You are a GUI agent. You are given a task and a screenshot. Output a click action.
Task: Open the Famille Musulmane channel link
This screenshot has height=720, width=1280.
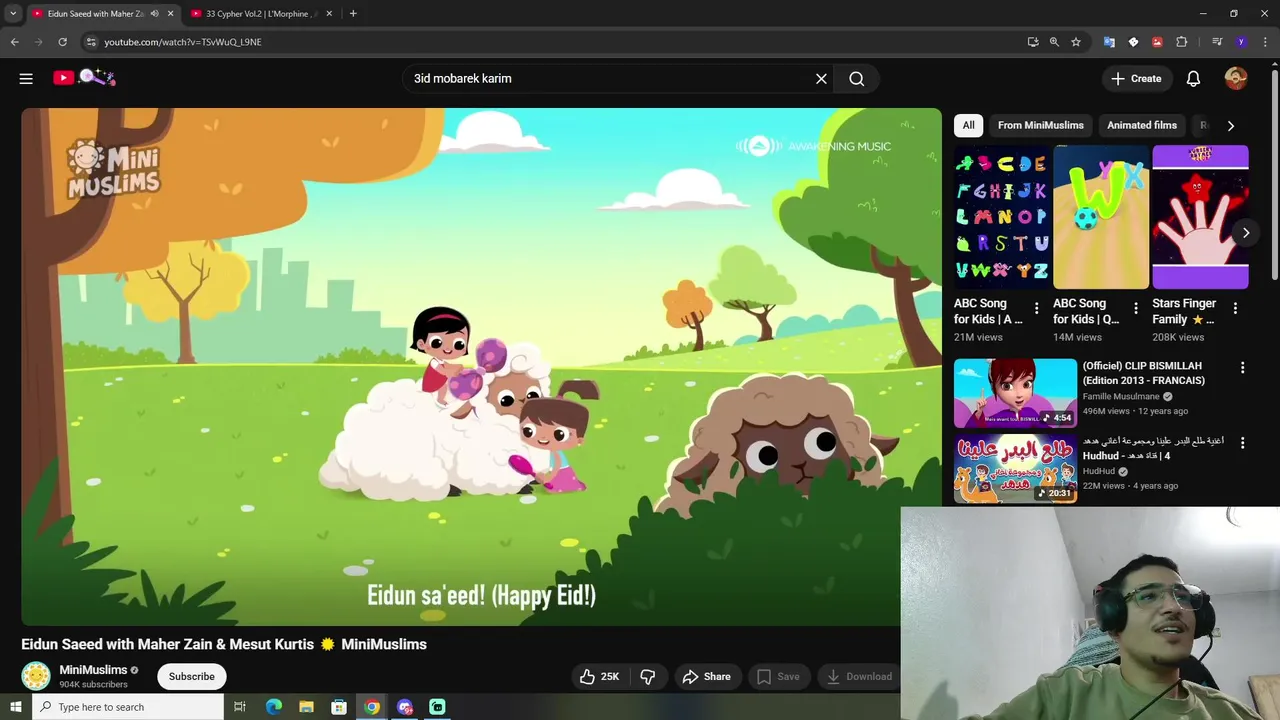coord(1120,396)
